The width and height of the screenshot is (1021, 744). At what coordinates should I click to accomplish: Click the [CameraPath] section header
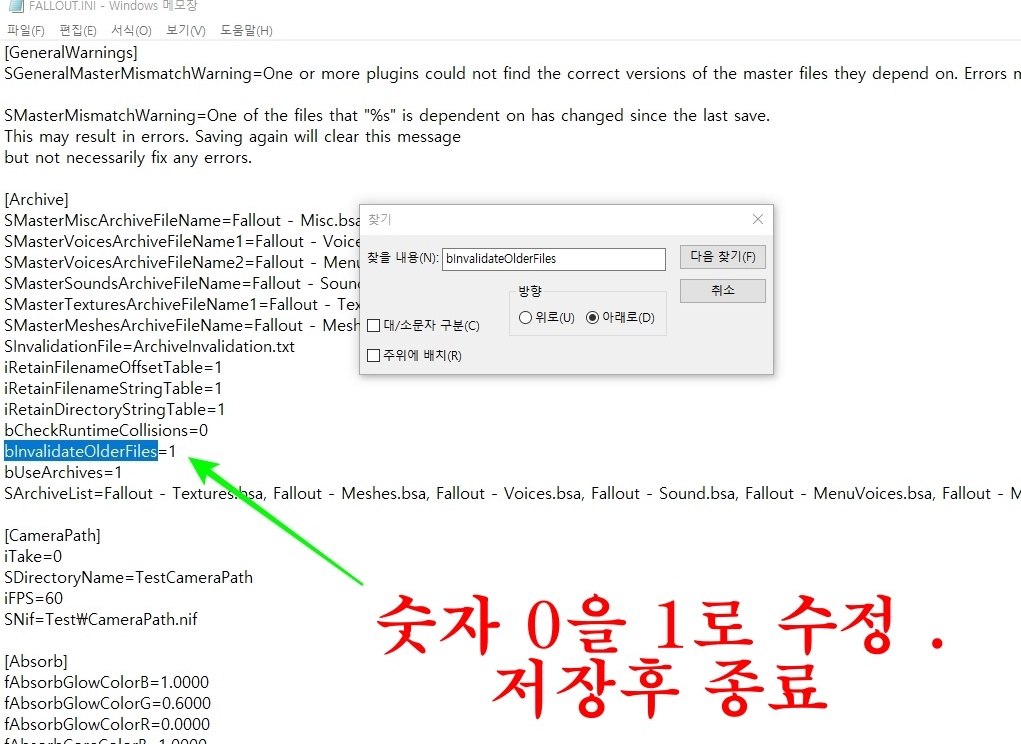pyautogui.click(x=52, y=536)
